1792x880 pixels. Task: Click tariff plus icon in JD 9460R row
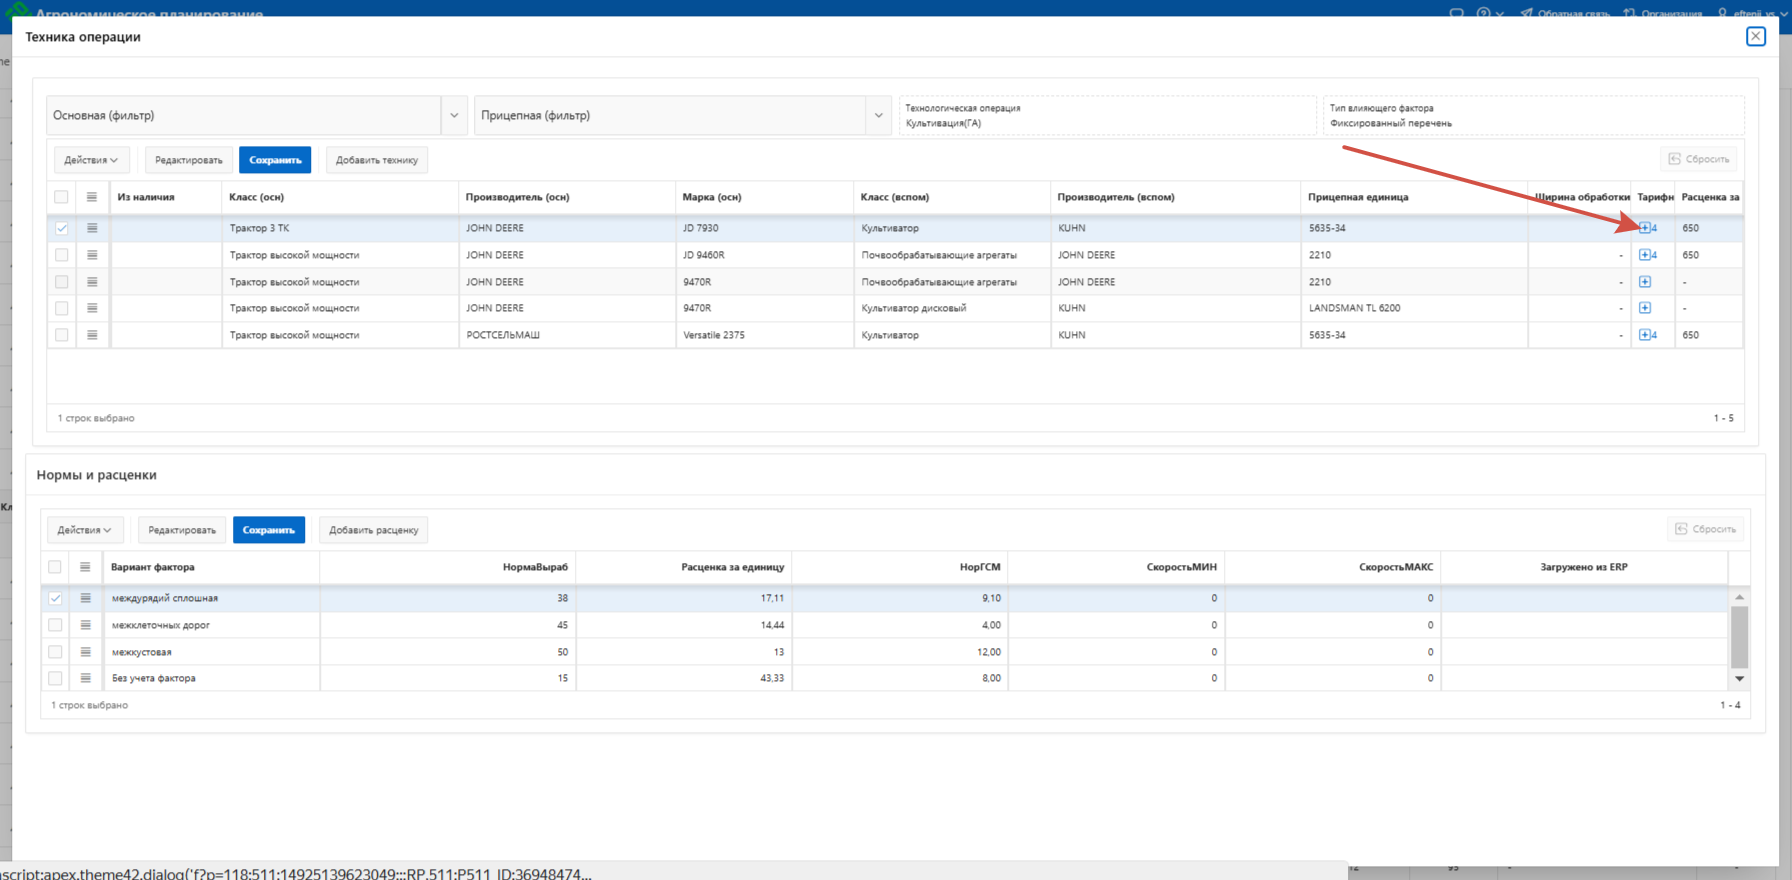pyautogui.click(x=1645, y=255)
